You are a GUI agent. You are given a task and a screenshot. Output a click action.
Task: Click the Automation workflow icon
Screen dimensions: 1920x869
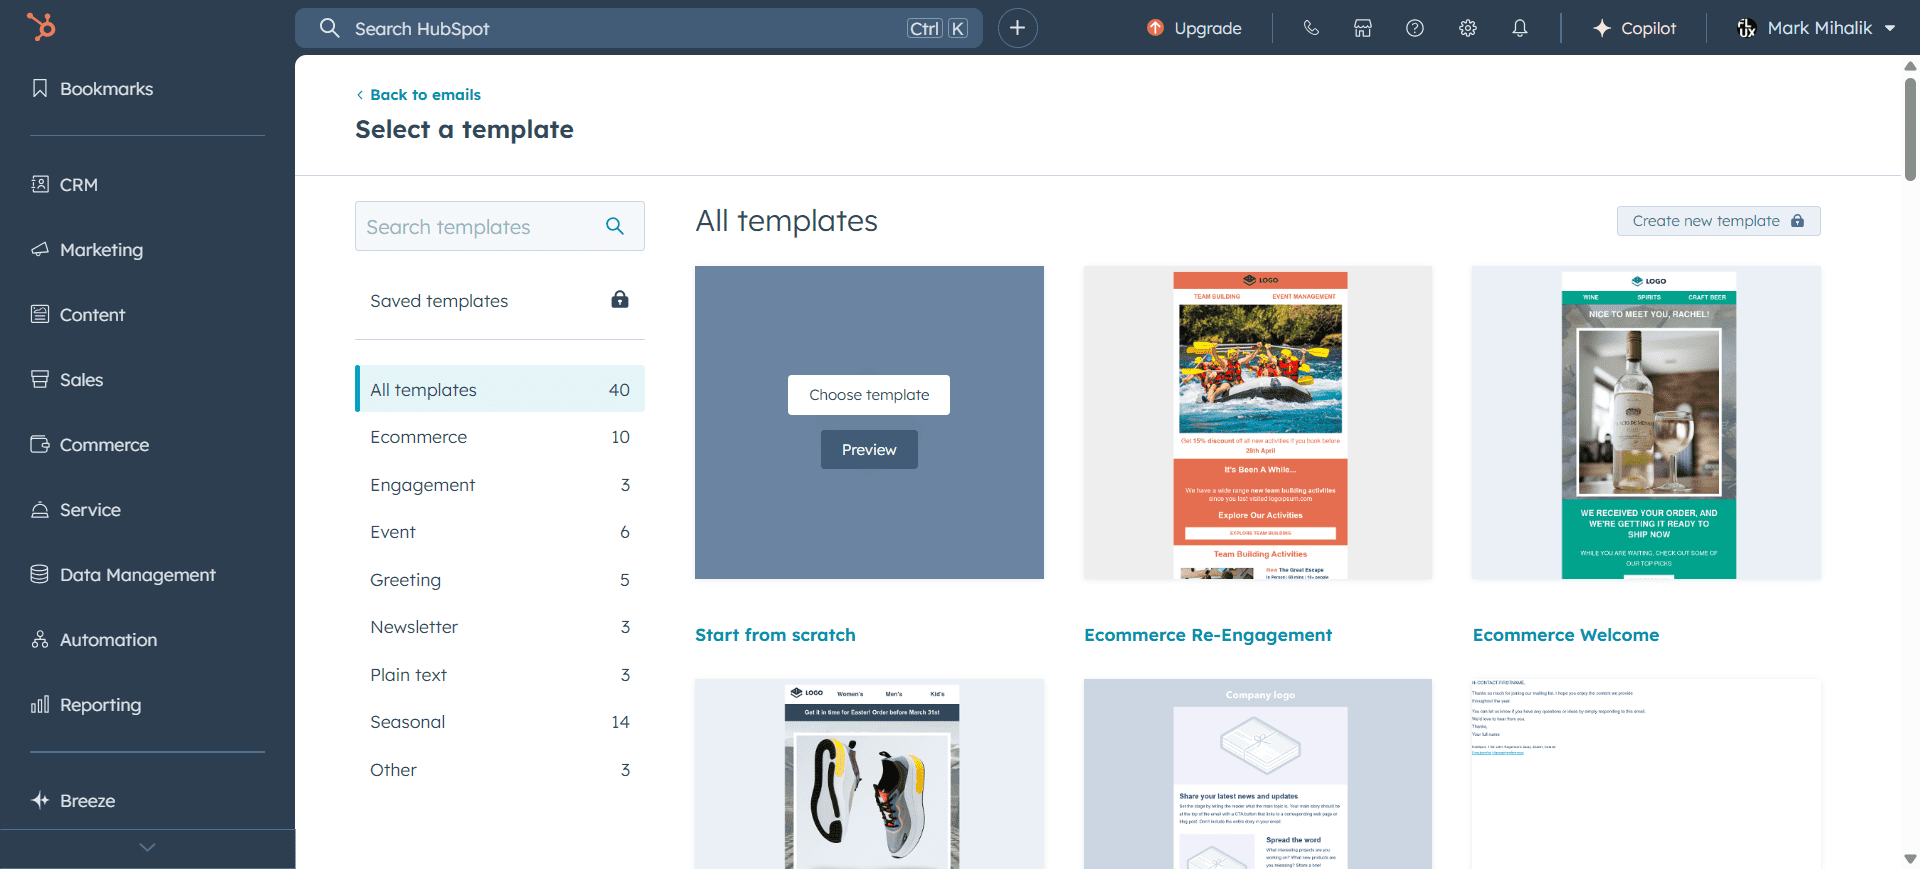40,639
